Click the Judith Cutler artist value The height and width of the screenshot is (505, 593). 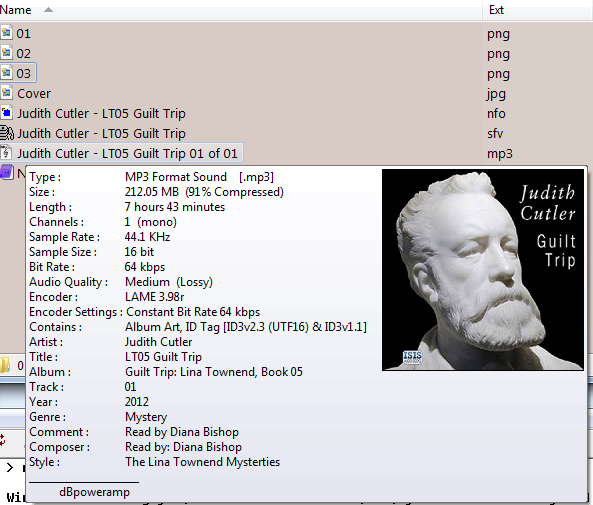[x=158, y=342]
